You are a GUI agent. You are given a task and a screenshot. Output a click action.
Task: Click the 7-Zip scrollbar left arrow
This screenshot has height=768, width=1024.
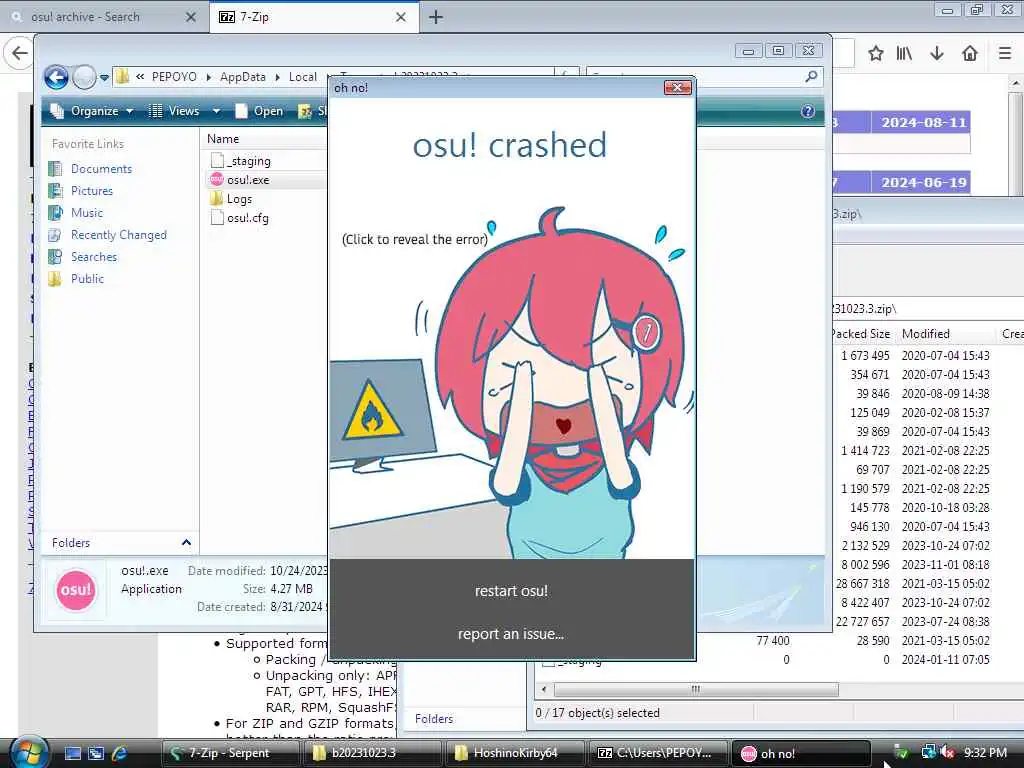544,689
